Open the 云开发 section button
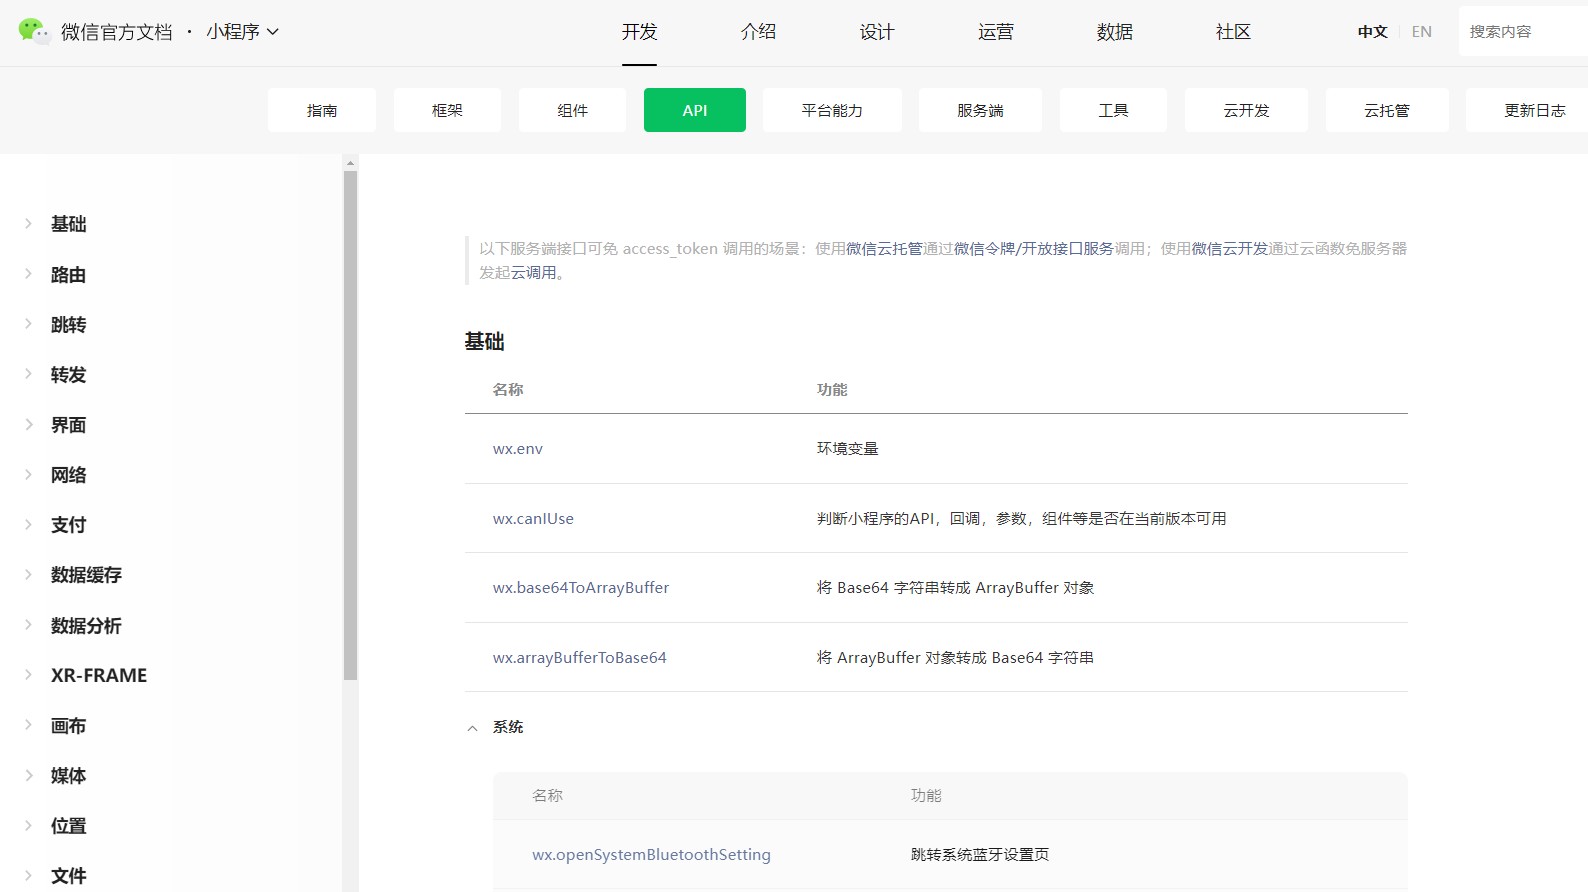1588x892 pixels. pos(1246,110)
